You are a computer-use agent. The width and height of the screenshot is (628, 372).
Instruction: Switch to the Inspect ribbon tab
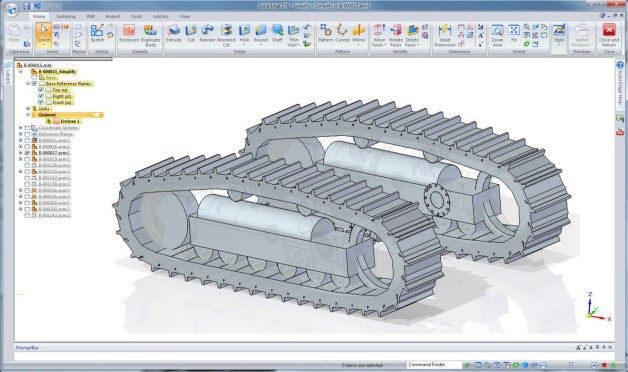pos(113,16)
